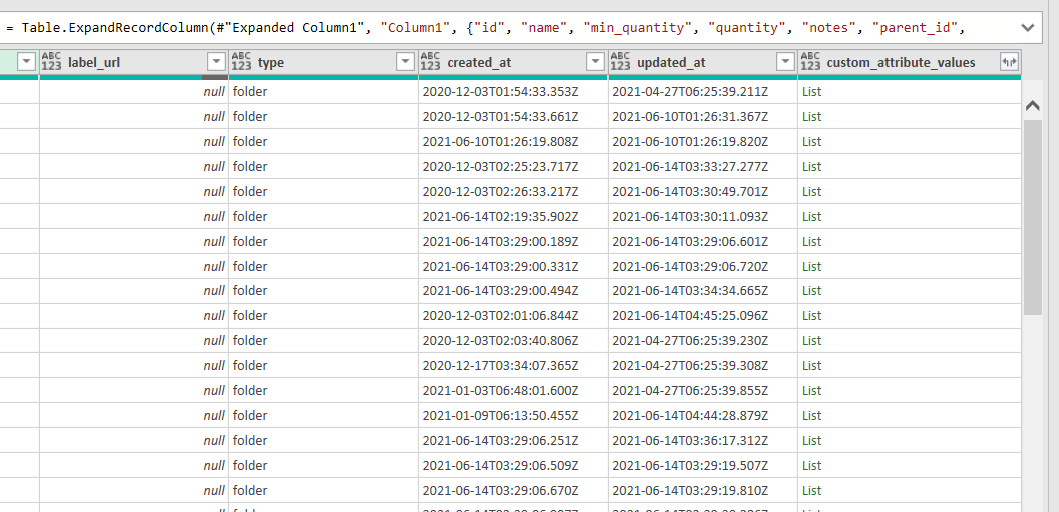1059x512 pixels.
Task: Select cell created_at 2020-12-03T02:26:33.217Z
Action: coord(513,191)
